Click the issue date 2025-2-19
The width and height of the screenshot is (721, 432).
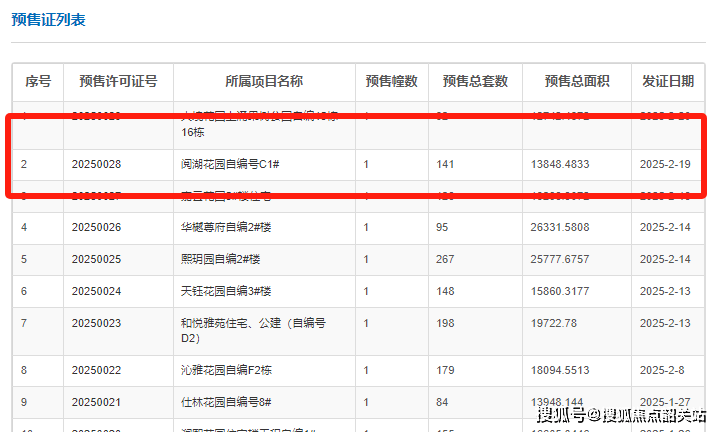coord(665,163)
